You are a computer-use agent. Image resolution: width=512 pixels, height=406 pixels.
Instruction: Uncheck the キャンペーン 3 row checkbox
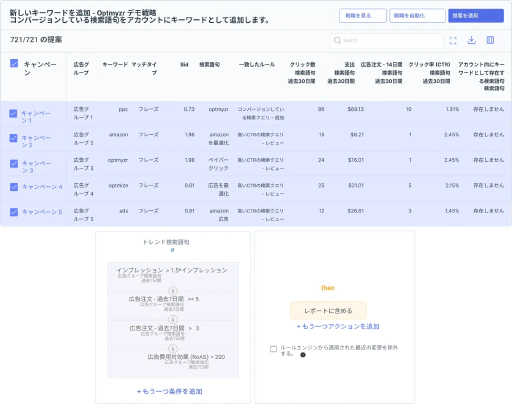14,164
